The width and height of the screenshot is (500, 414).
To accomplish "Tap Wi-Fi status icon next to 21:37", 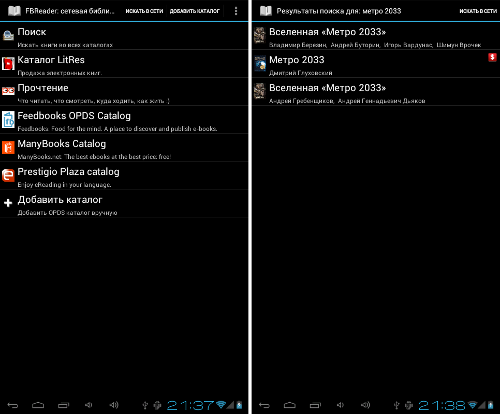I will [221, 405].
